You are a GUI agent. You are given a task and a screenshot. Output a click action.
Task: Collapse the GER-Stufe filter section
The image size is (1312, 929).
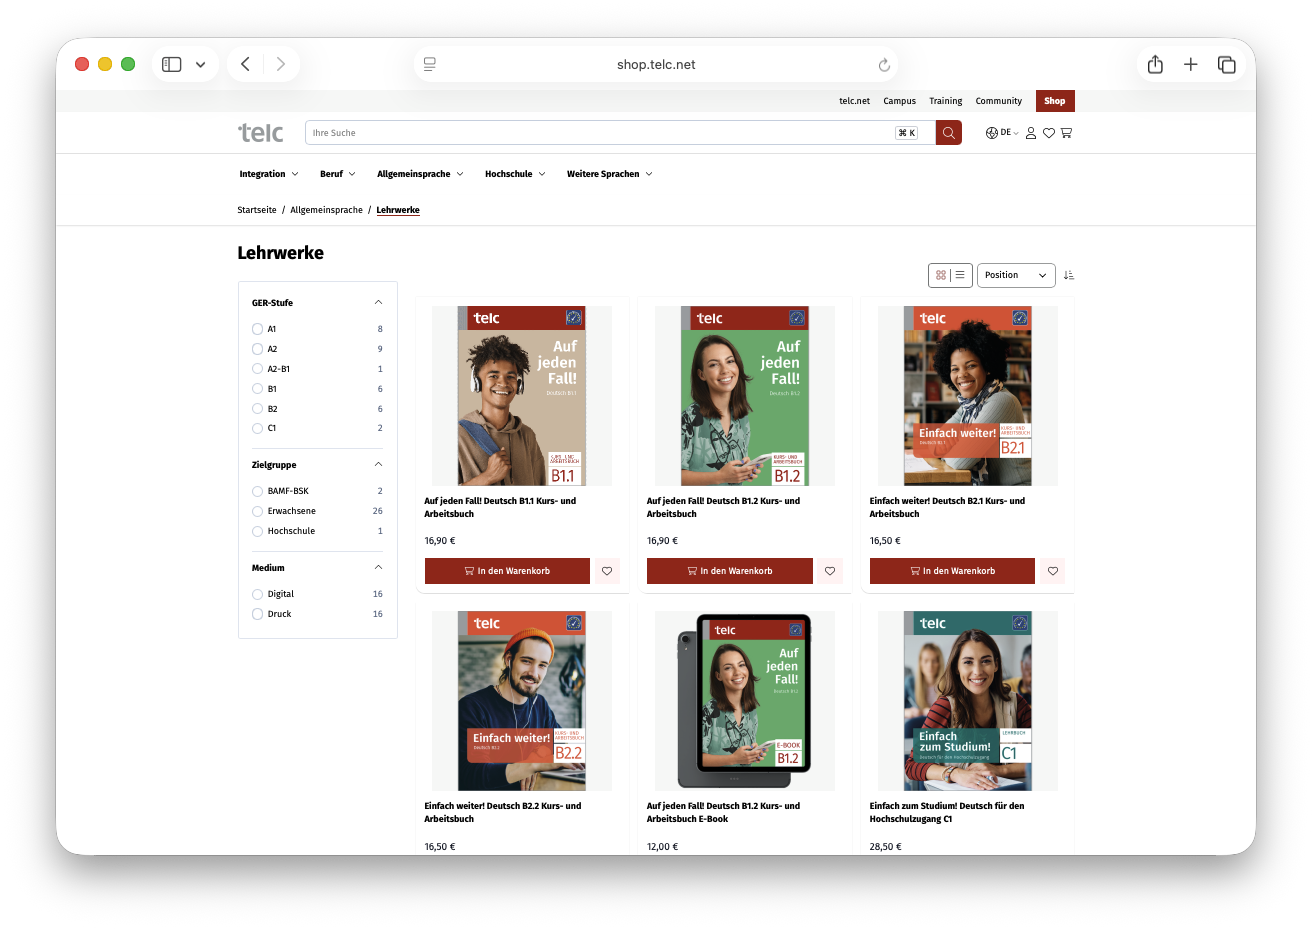click(378, 302)
